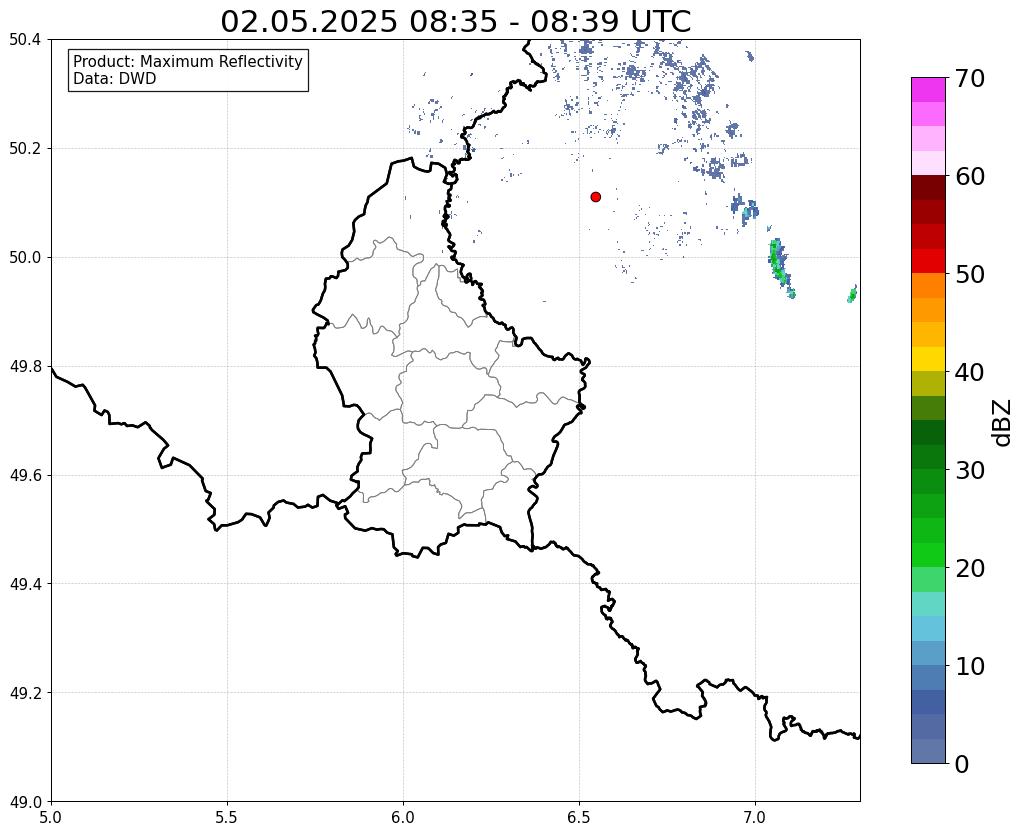Click the longitude axis label '5.5'
This screenshot has height=834, width=1023.
[227, 817]
